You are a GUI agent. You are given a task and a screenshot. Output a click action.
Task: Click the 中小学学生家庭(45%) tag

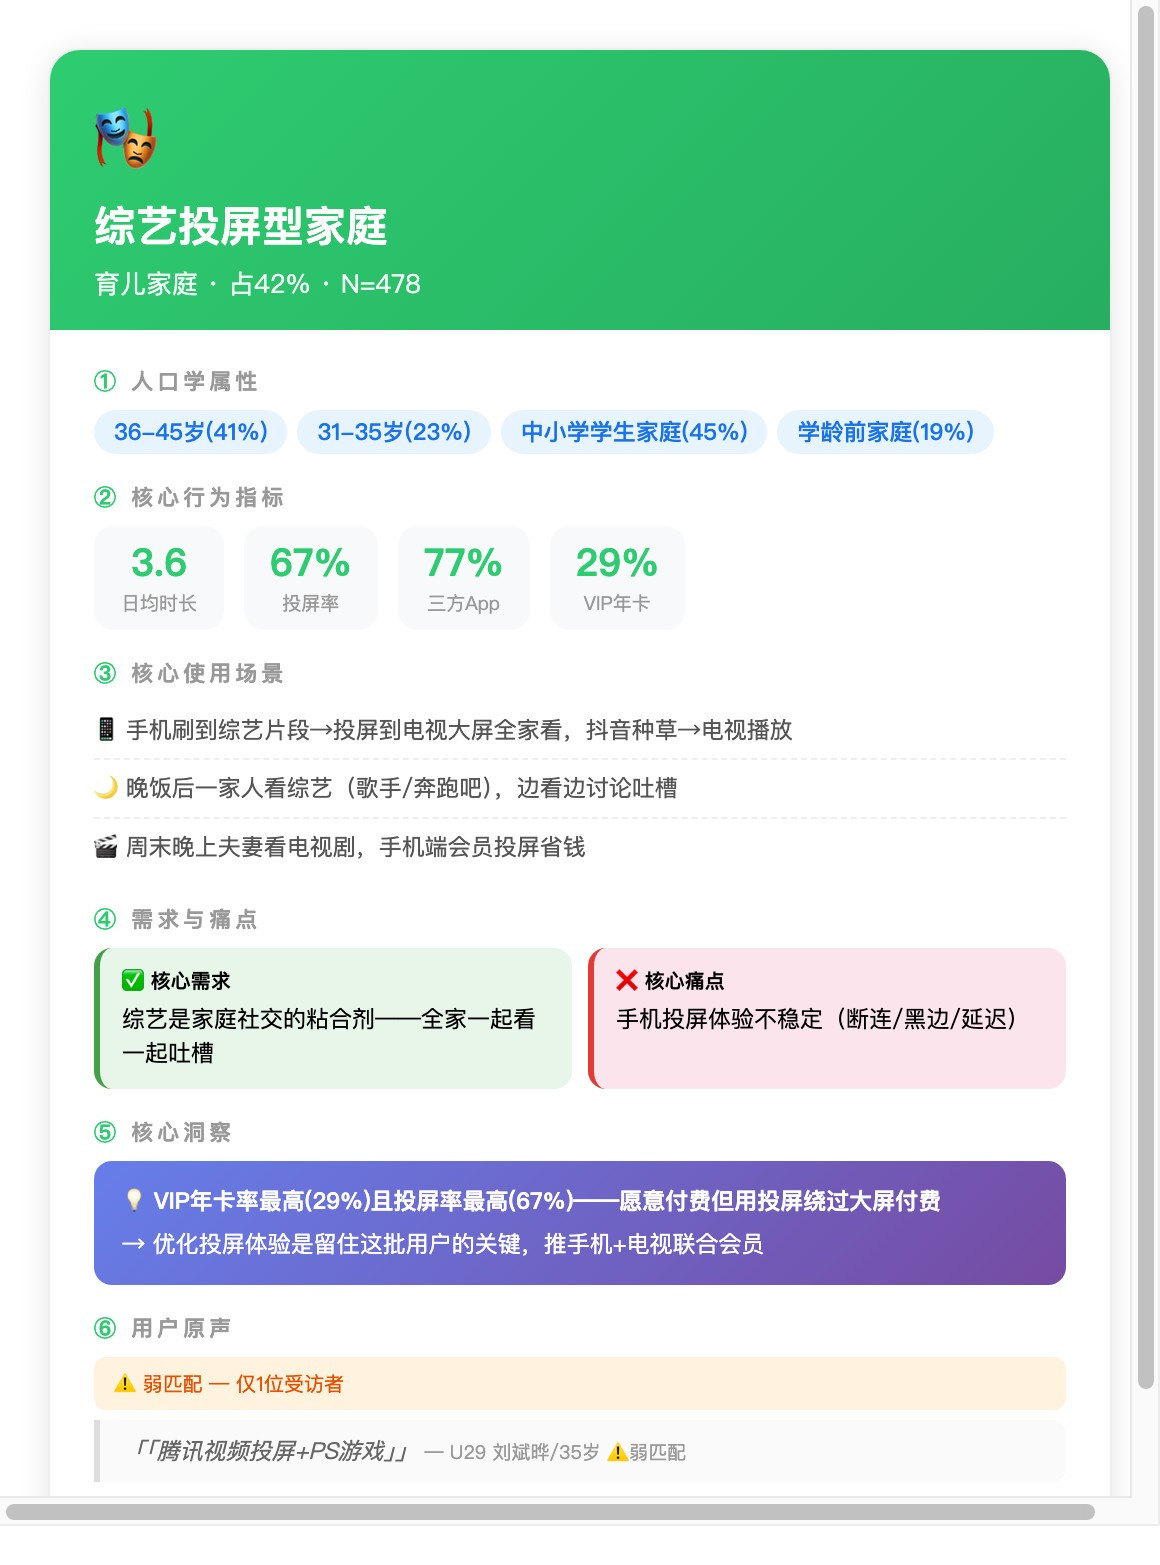[x=634, y=432]
